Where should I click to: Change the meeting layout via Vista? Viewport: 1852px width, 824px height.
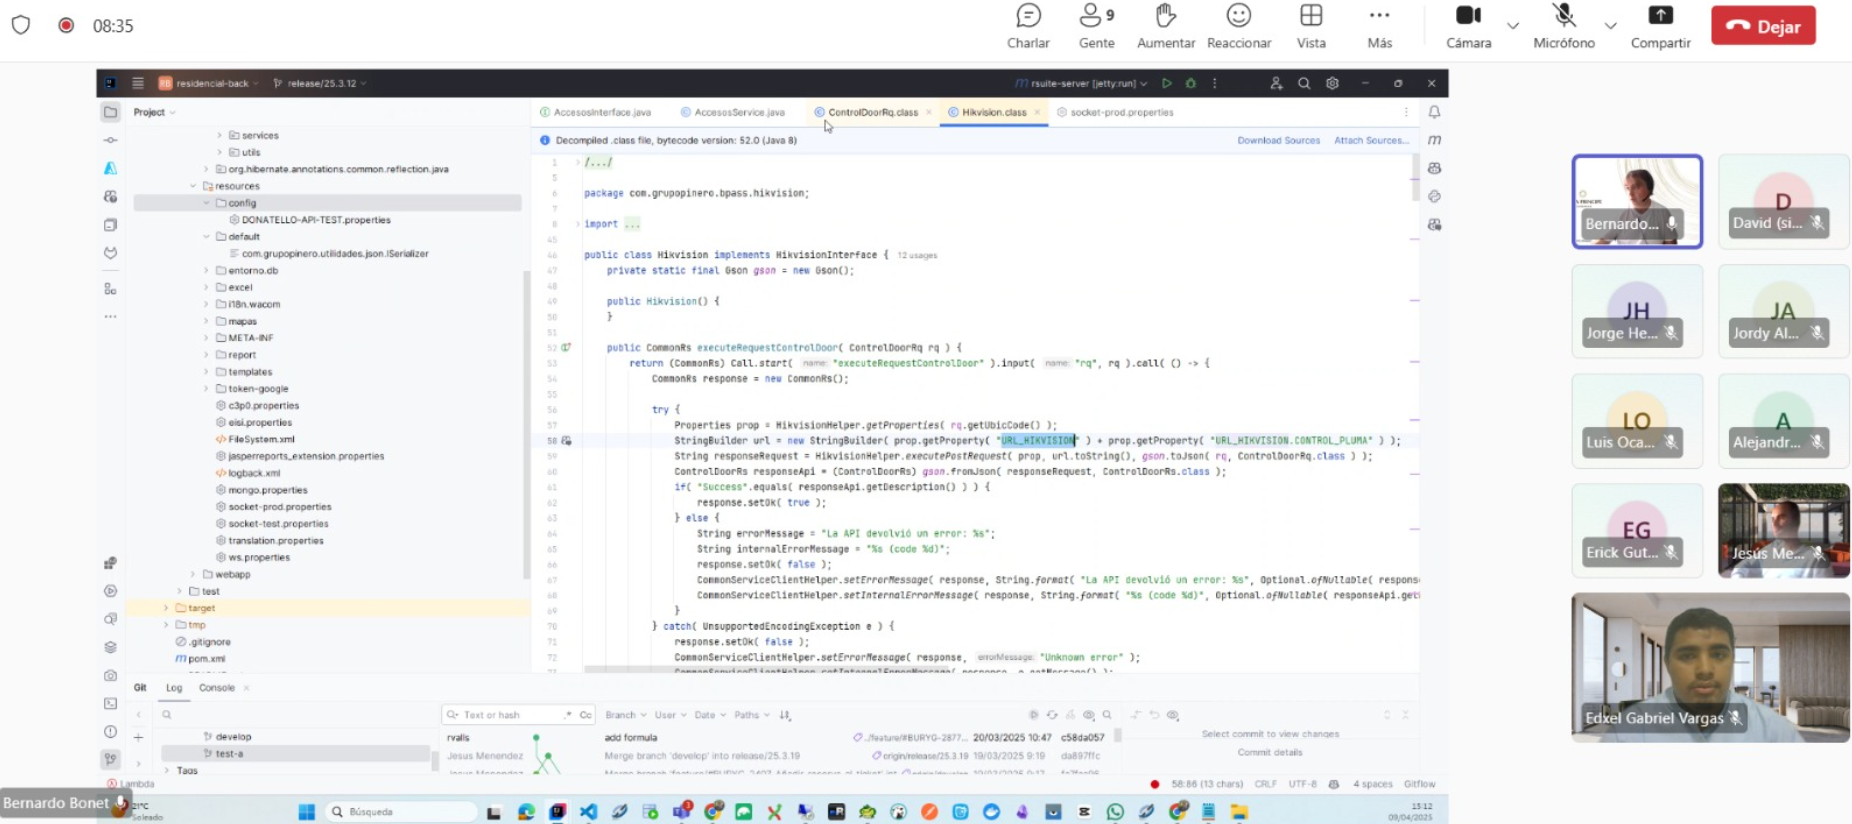tap(1311, 27)
